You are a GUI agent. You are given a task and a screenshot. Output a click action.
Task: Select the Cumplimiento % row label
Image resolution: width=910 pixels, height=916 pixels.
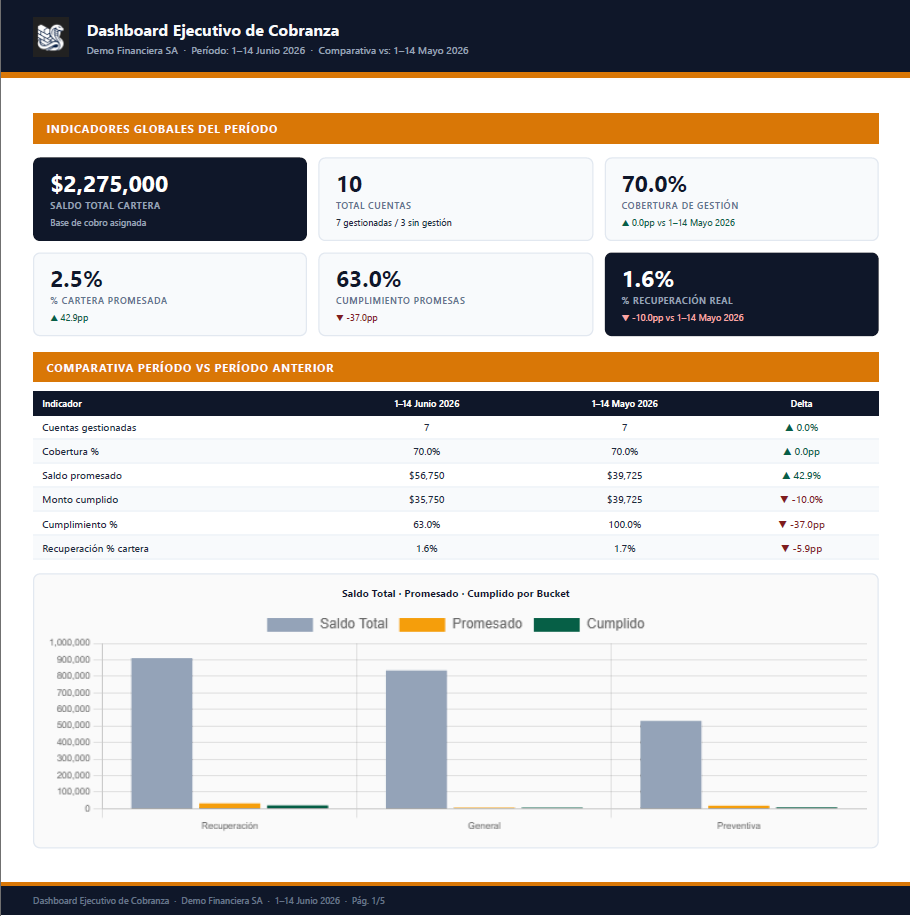click(x=80, y=525)
